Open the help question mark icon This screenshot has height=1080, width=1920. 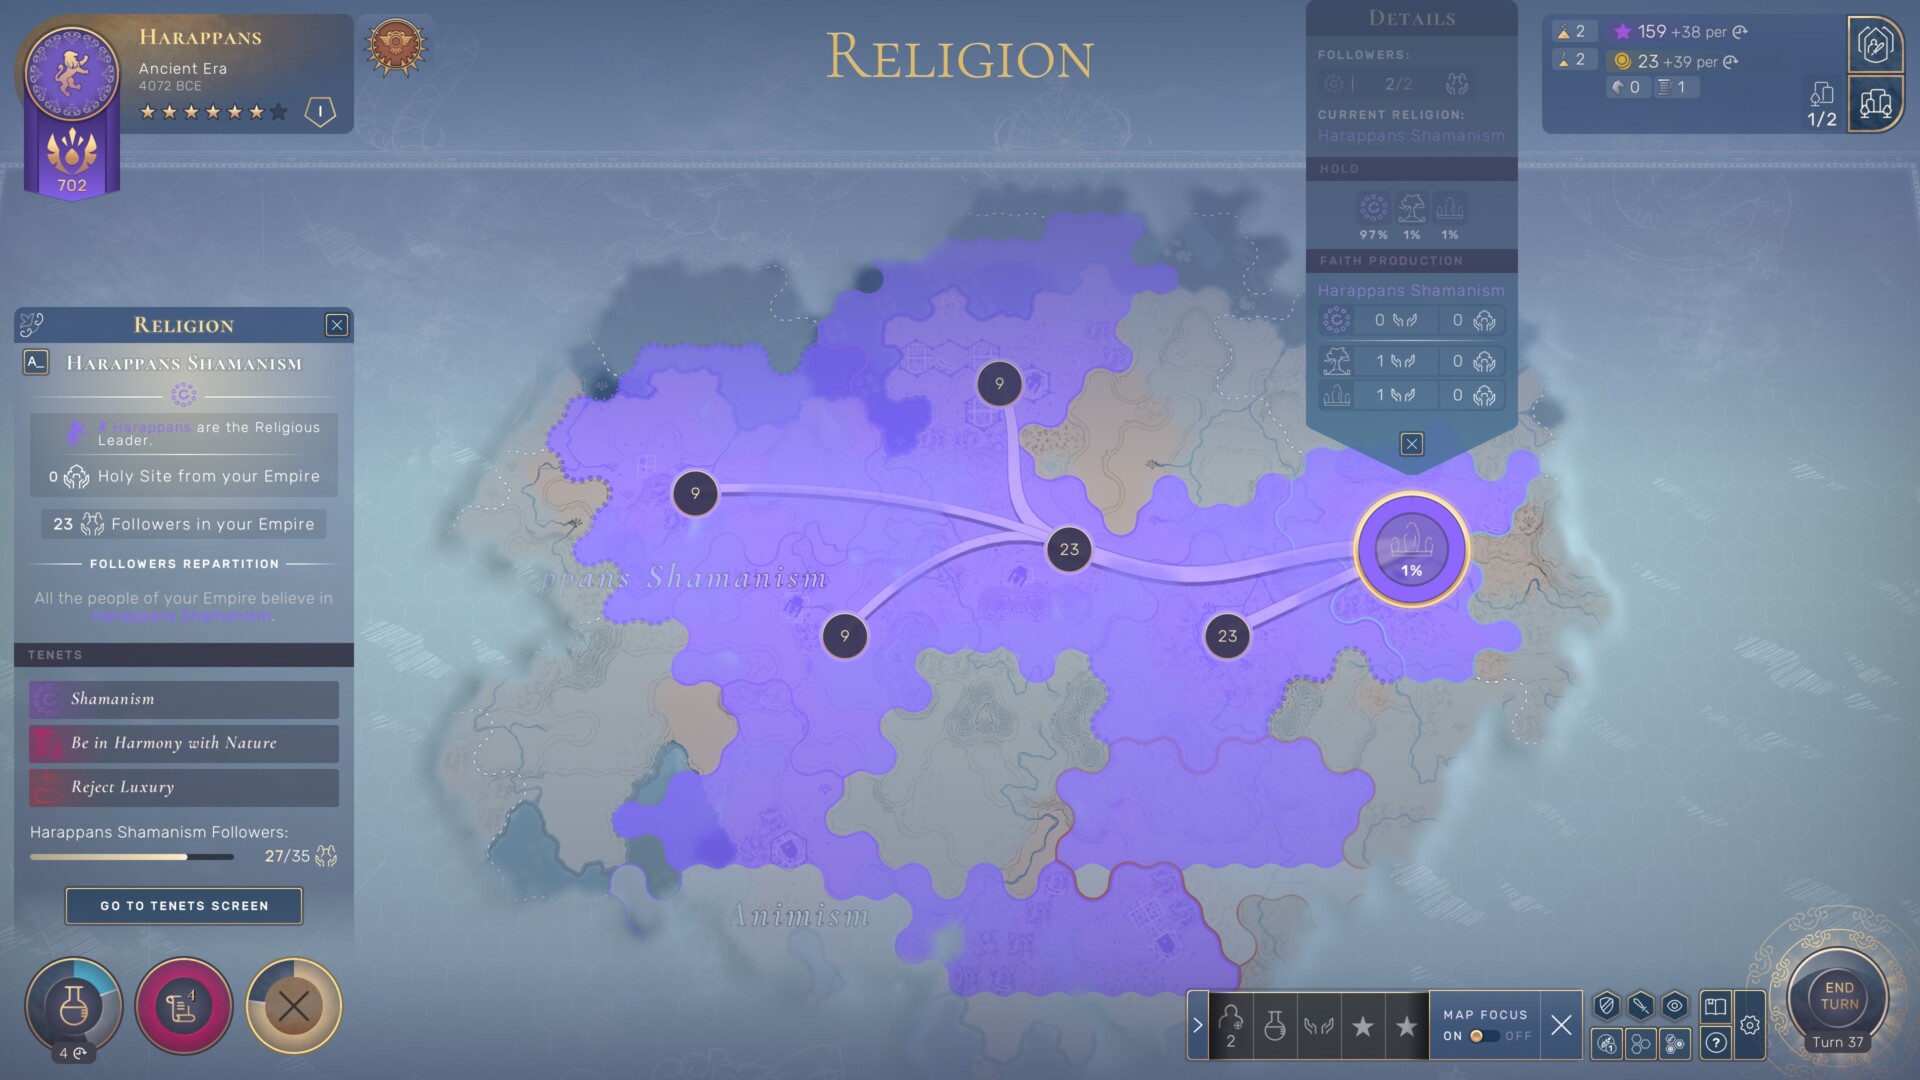click(x=1715, y=1044)
